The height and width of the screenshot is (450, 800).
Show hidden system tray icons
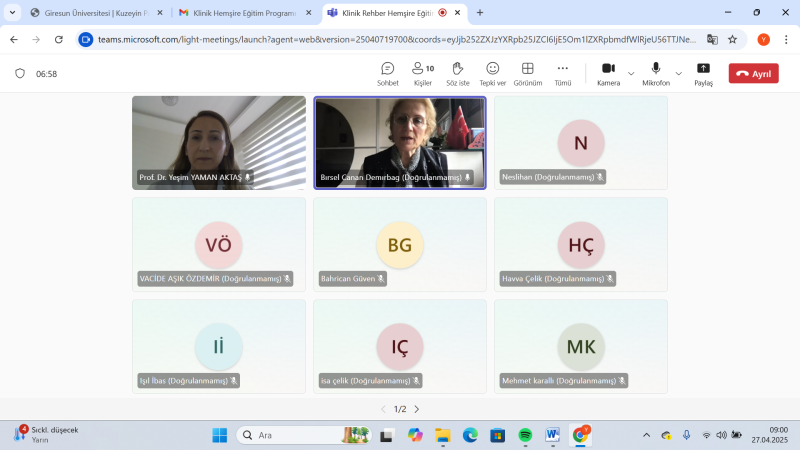(x=646, y=435)
